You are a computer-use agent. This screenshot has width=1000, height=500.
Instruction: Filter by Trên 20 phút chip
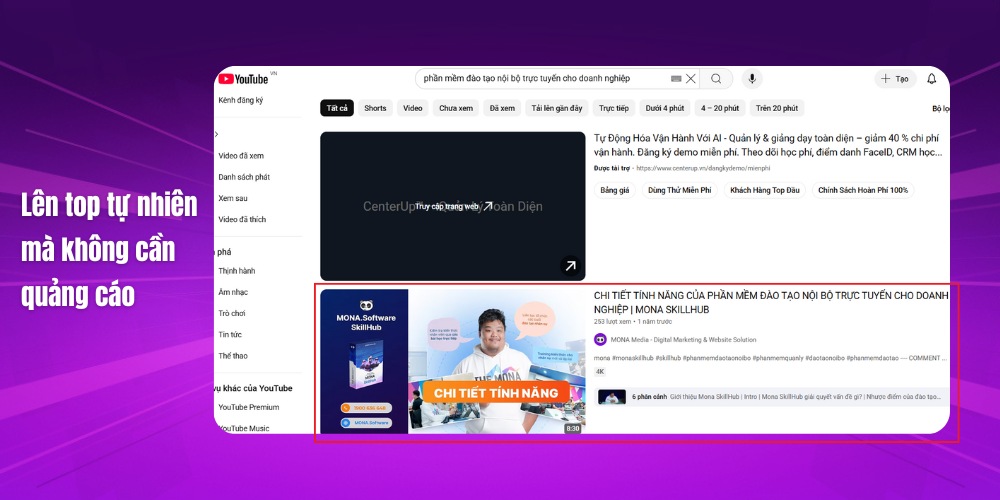tap(777, 108)
